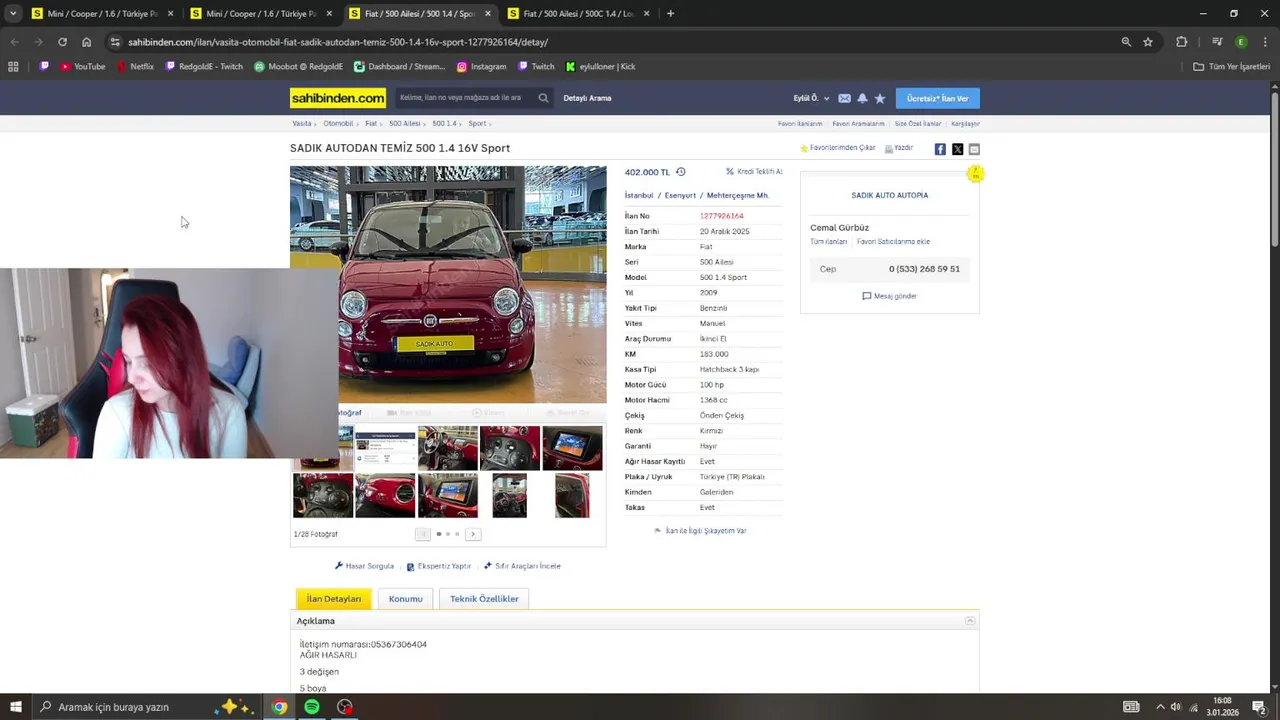The height and width of the screenshot is (720, 1280).
Task: Open the tab search dropdown arrow
Action: (x=13, y=14)
